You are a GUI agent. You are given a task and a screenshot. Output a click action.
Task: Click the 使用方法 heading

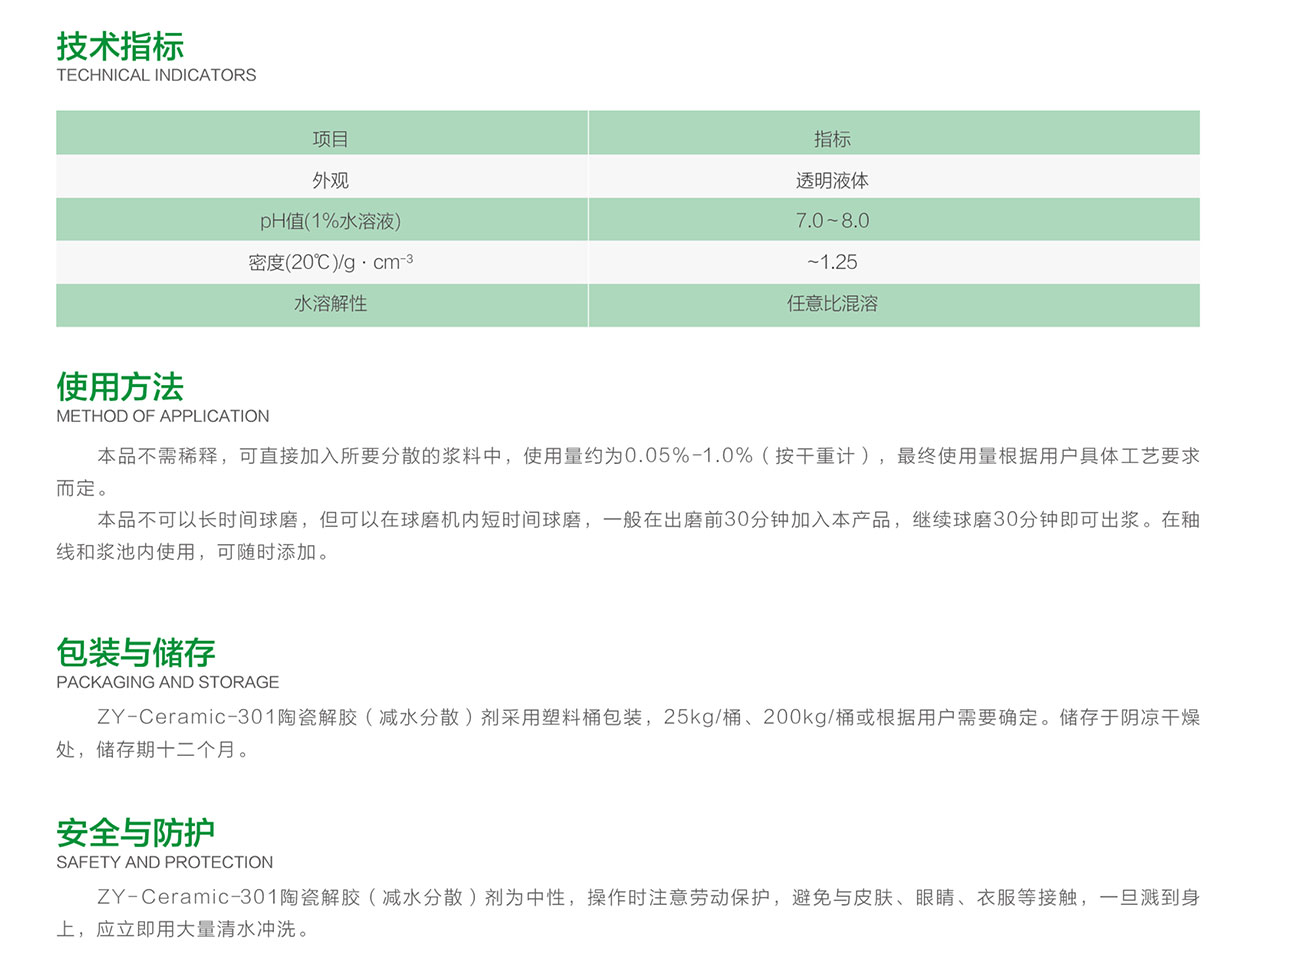pos(120,387)
